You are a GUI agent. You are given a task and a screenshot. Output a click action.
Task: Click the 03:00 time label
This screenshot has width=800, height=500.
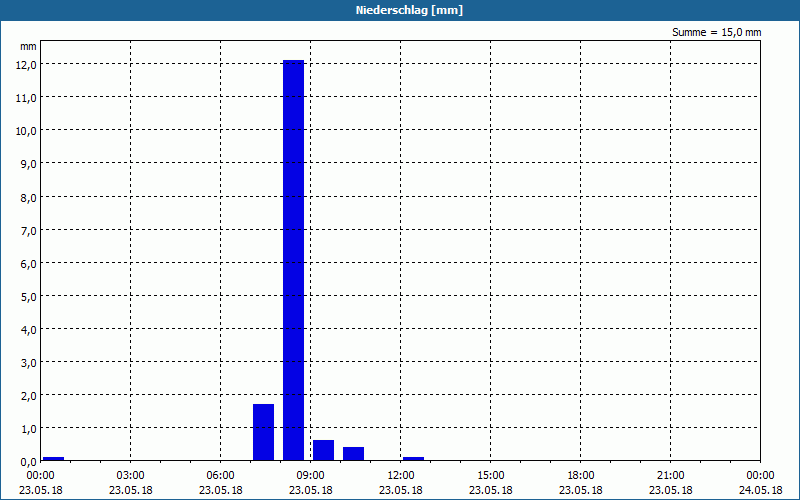[131, 476]
